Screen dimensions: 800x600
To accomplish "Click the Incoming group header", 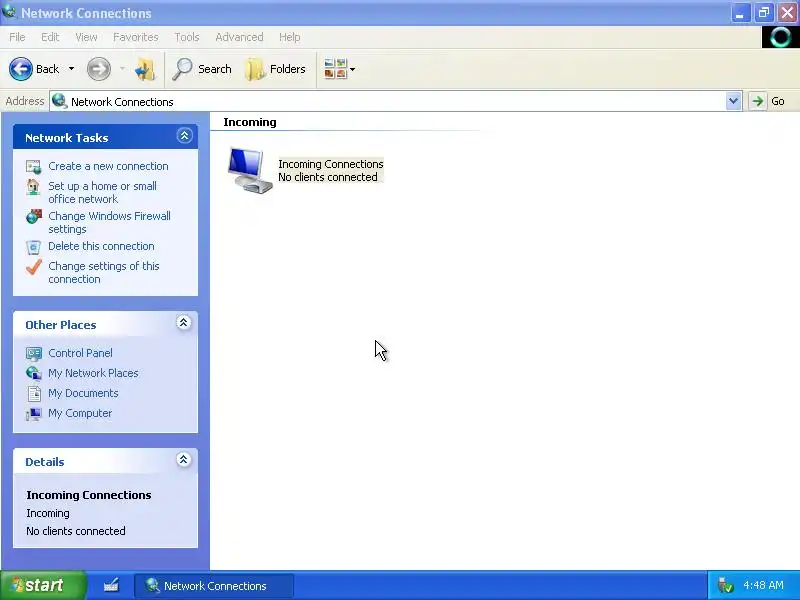I will coord(249,122).
